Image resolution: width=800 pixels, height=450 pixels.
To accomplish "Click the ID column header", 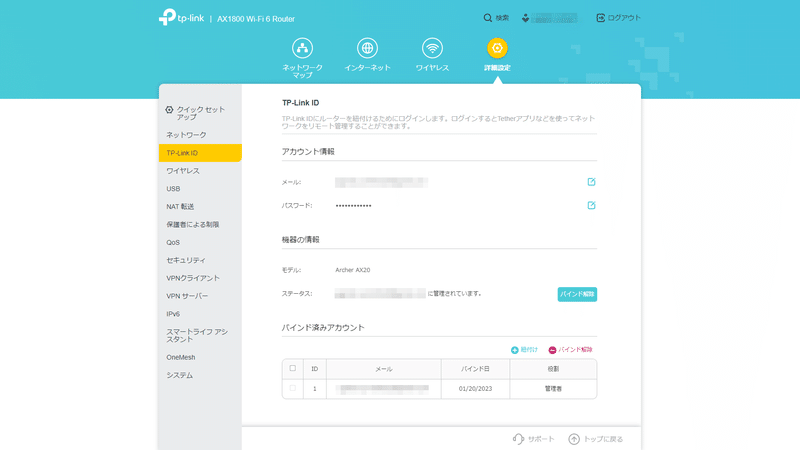I will pyautogui.click(x=315, y=368).
